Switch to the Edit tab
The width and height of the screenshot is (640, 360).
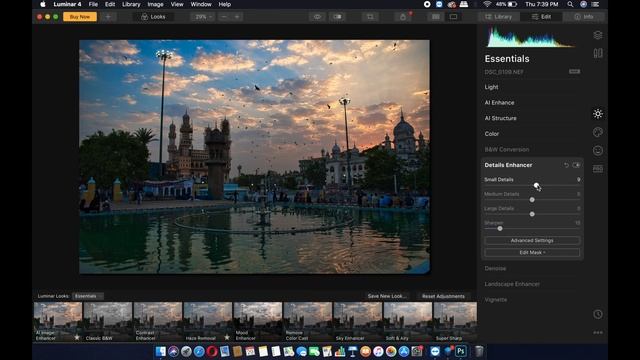click(541, 17)
